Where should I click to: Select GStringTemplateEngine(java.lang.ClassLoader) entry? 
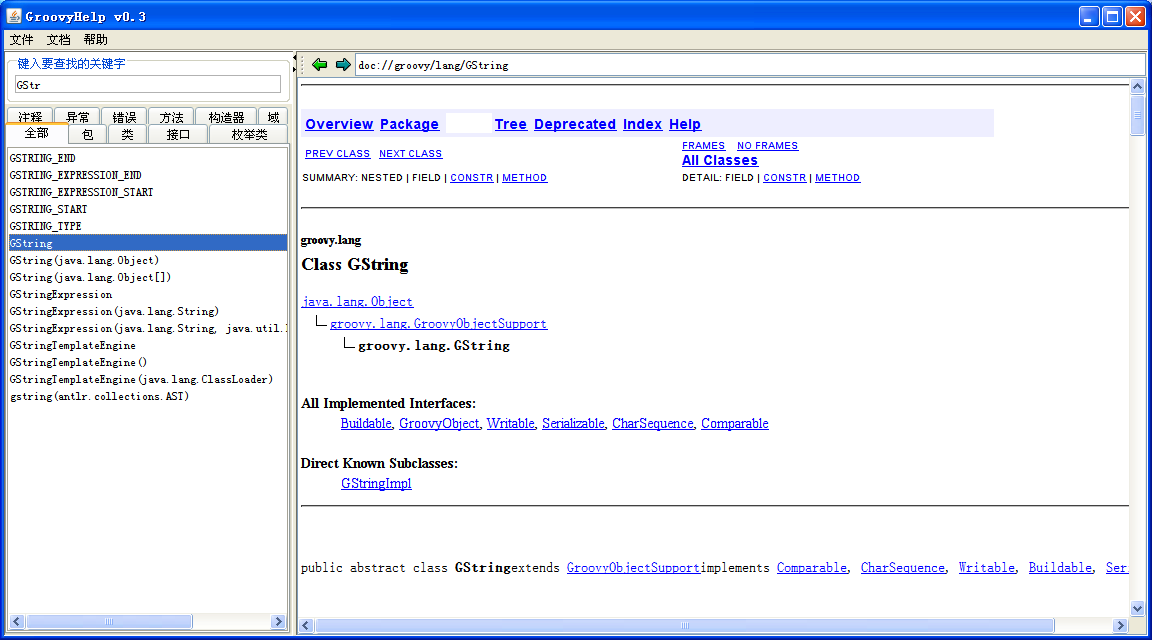pos(147,378)
